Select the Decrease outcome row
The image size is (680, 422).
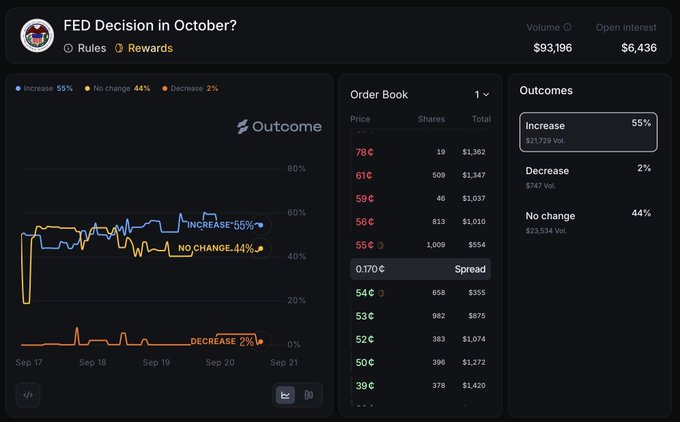[588, 177]
